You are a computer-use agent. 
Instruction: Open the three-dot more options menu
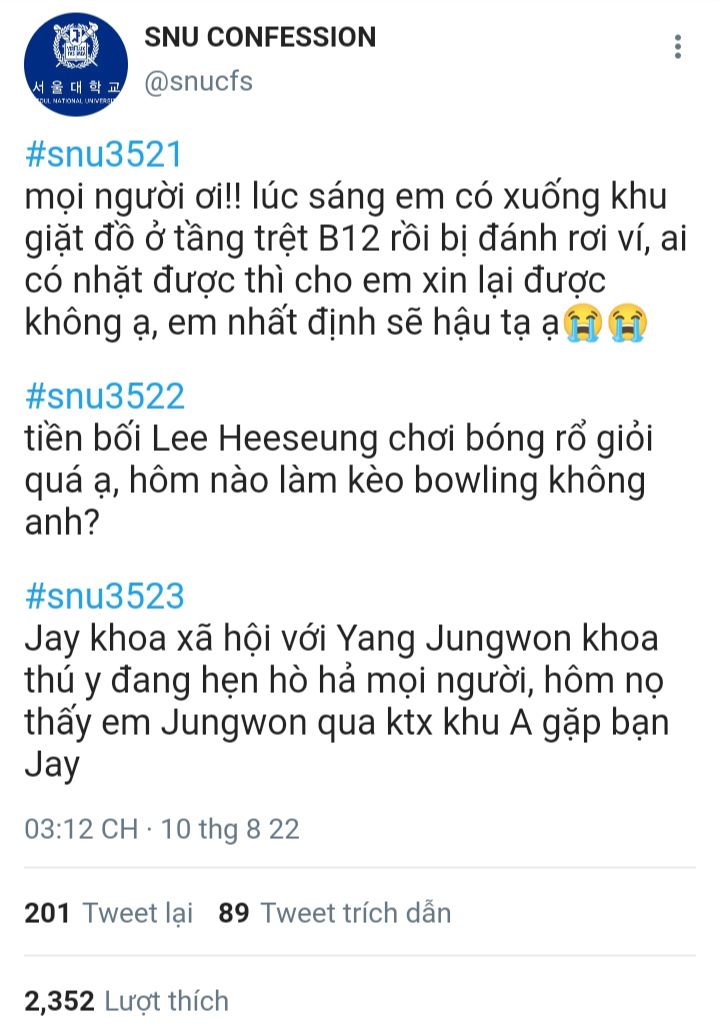[x=678, y=47]
